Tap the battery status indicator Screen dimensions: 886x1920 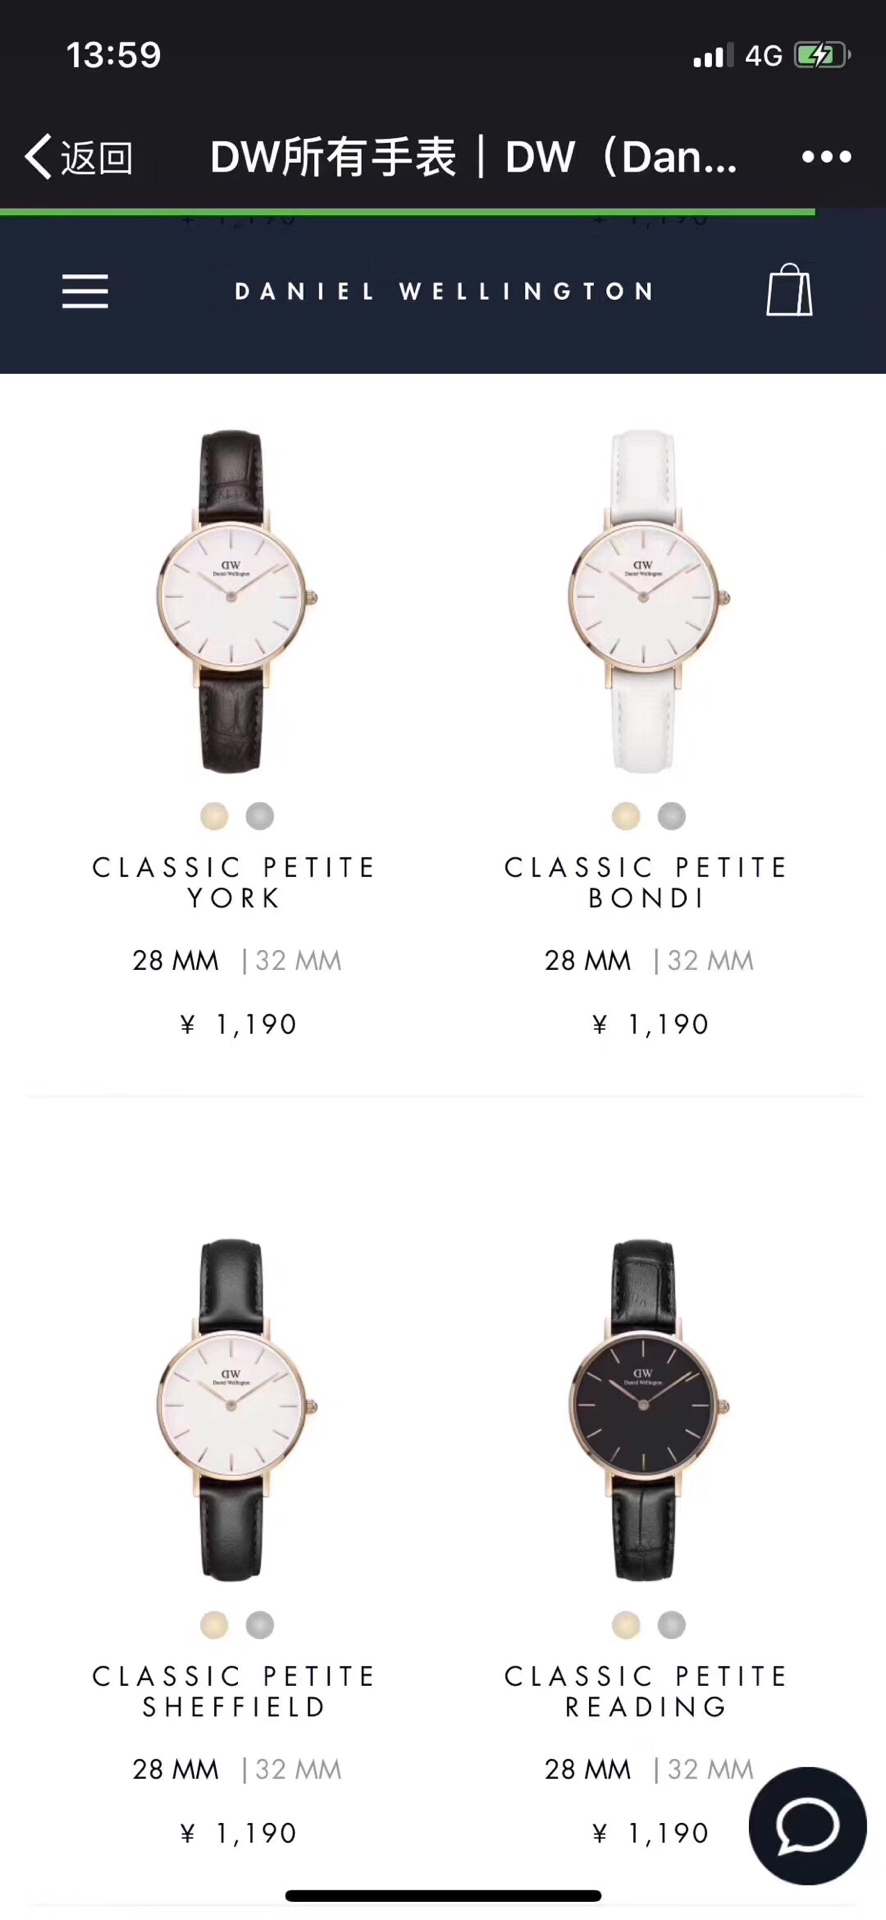coord(822,55)
